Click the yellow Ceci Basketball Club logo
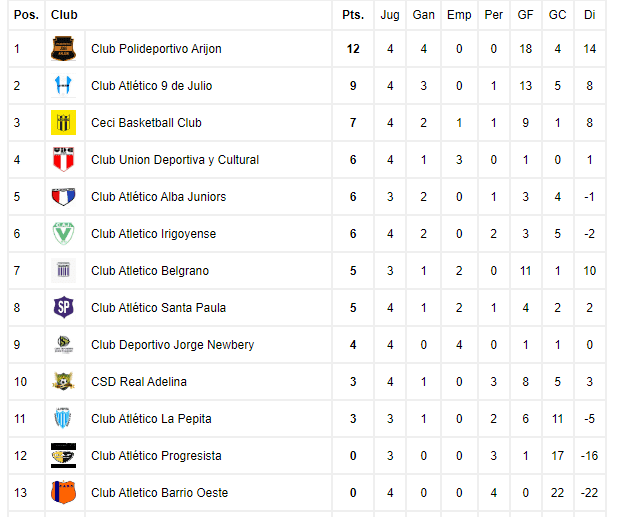This screenshot has width=619, height=517. point(63,123)
